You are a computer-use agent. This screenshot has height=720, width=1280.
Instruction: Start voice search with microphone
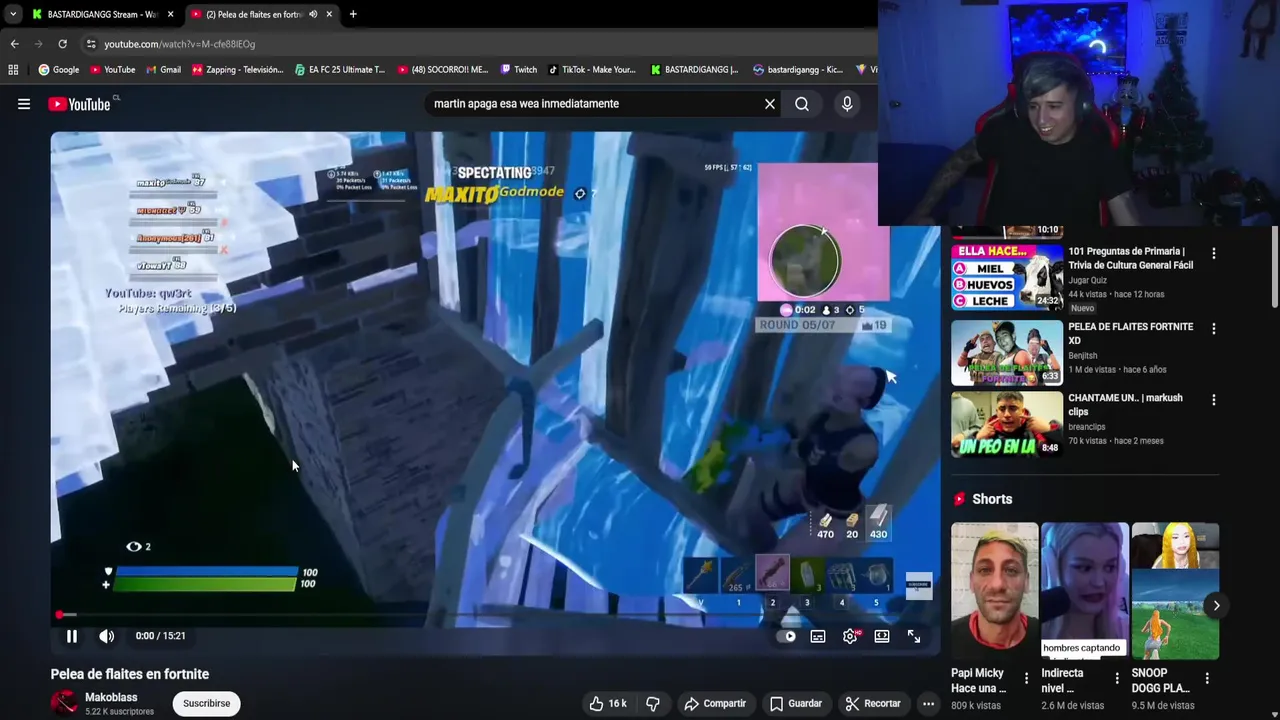(847, 104)
